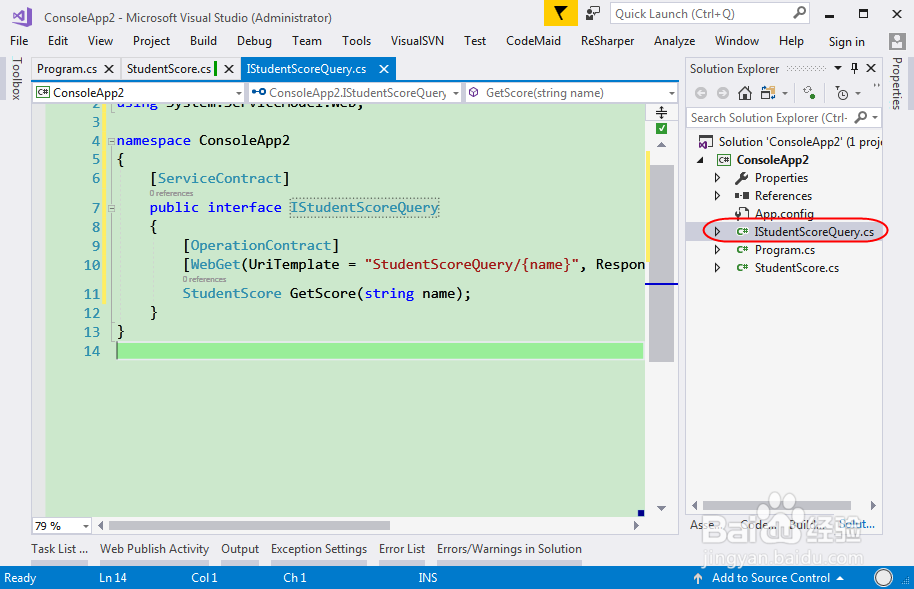This screenshot has height=589, width=914.
Task: Click the Solution Explorer search magnifier icon
Action: pyautogui.click(x=860, y=117)
